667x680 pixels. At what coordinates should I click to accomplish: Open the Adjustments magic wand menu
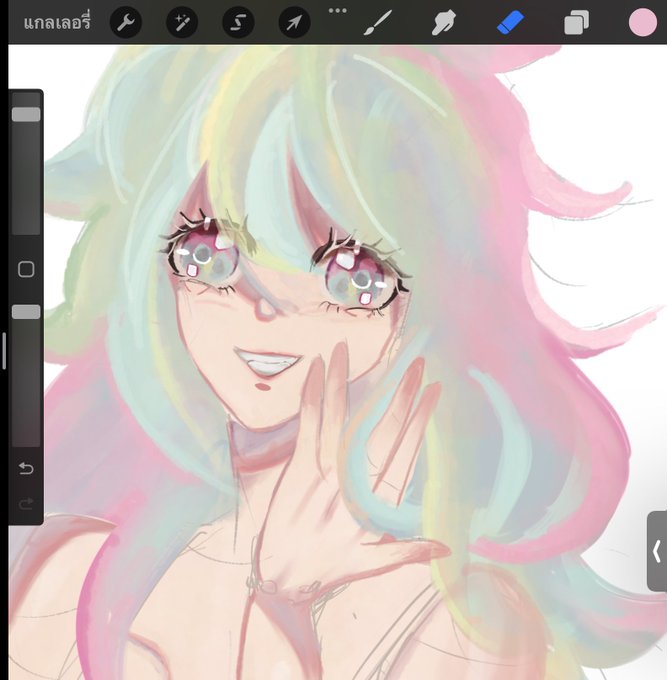pos(182,22)
